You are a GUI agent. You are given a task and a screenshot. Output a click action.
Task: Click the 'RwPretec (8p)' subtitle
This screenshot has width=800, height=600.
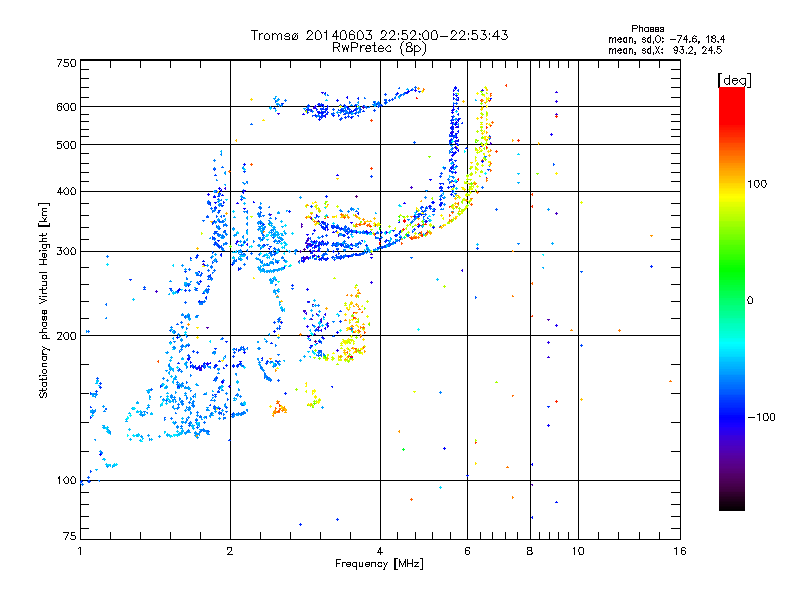tap(379, 48)
